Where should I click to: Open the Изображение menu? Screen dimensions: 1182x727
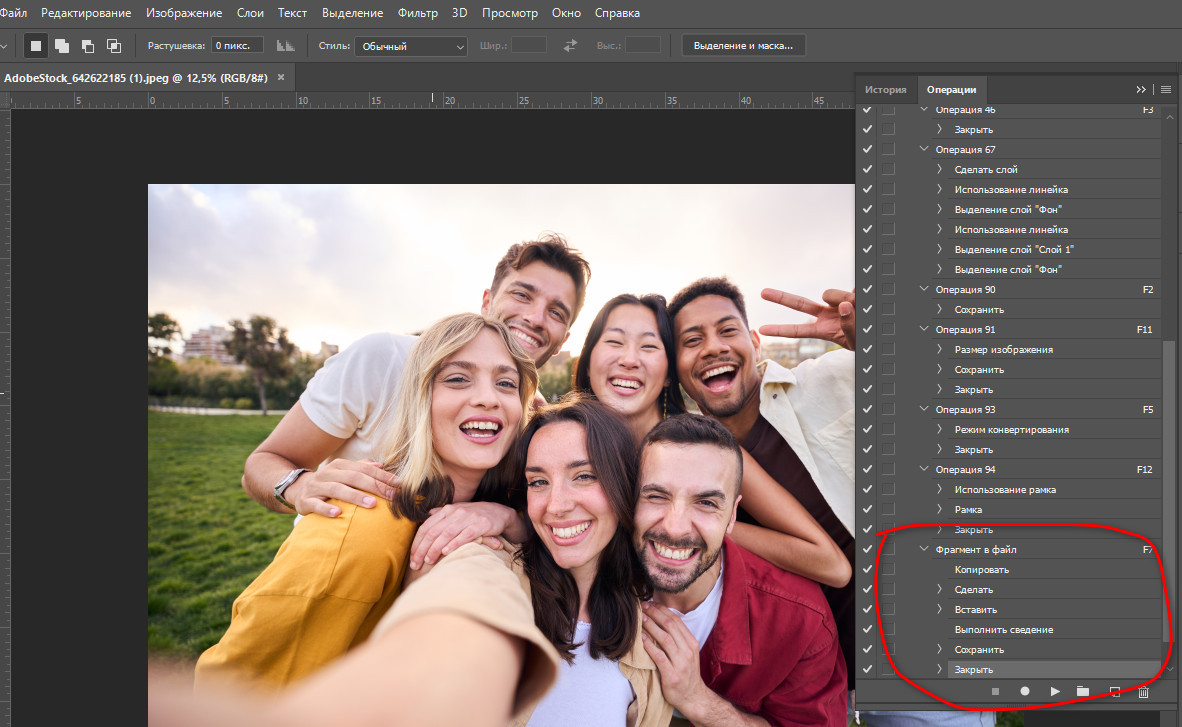tap(184, 13)
